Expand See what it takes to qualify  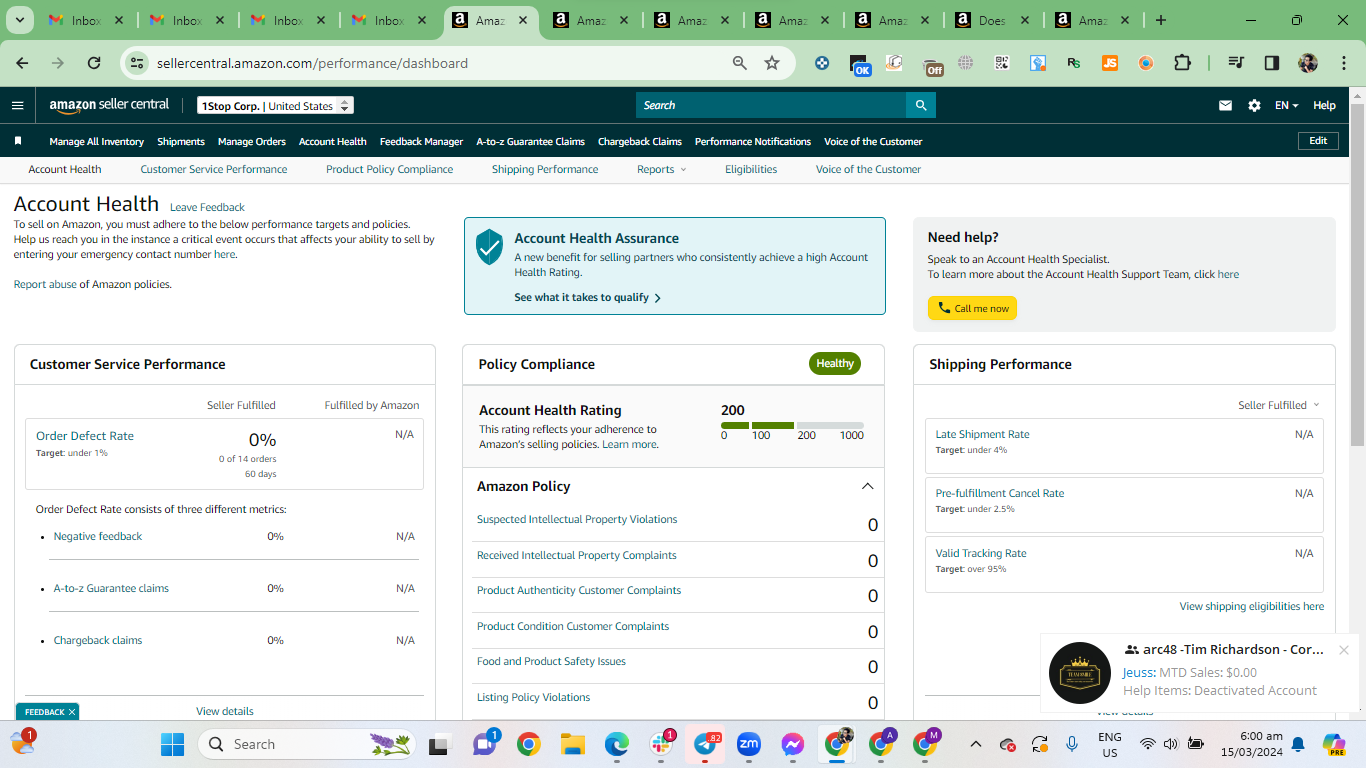click(x=587, y=297)
